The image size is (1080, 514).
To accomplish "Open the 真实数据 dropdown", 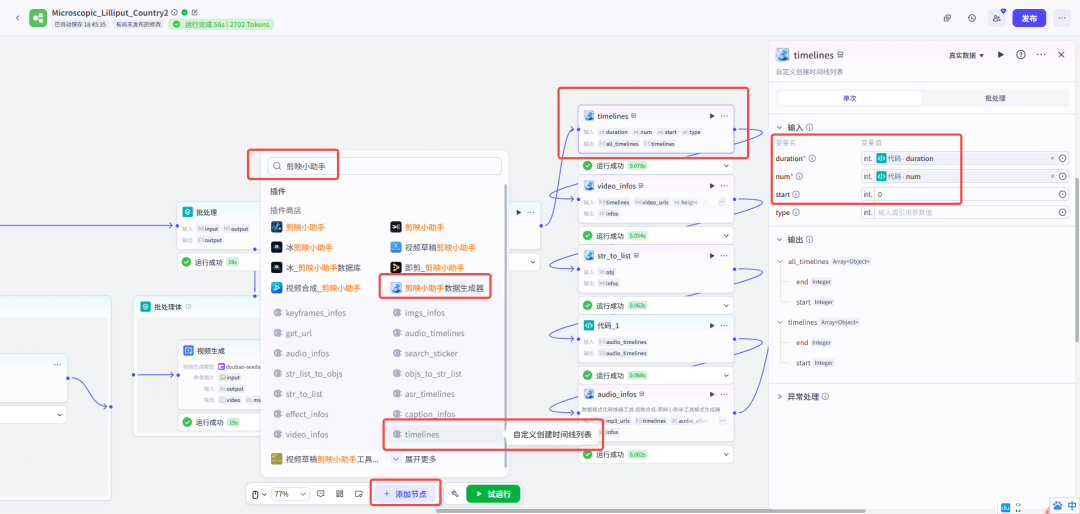I will [x=966, y=55].
